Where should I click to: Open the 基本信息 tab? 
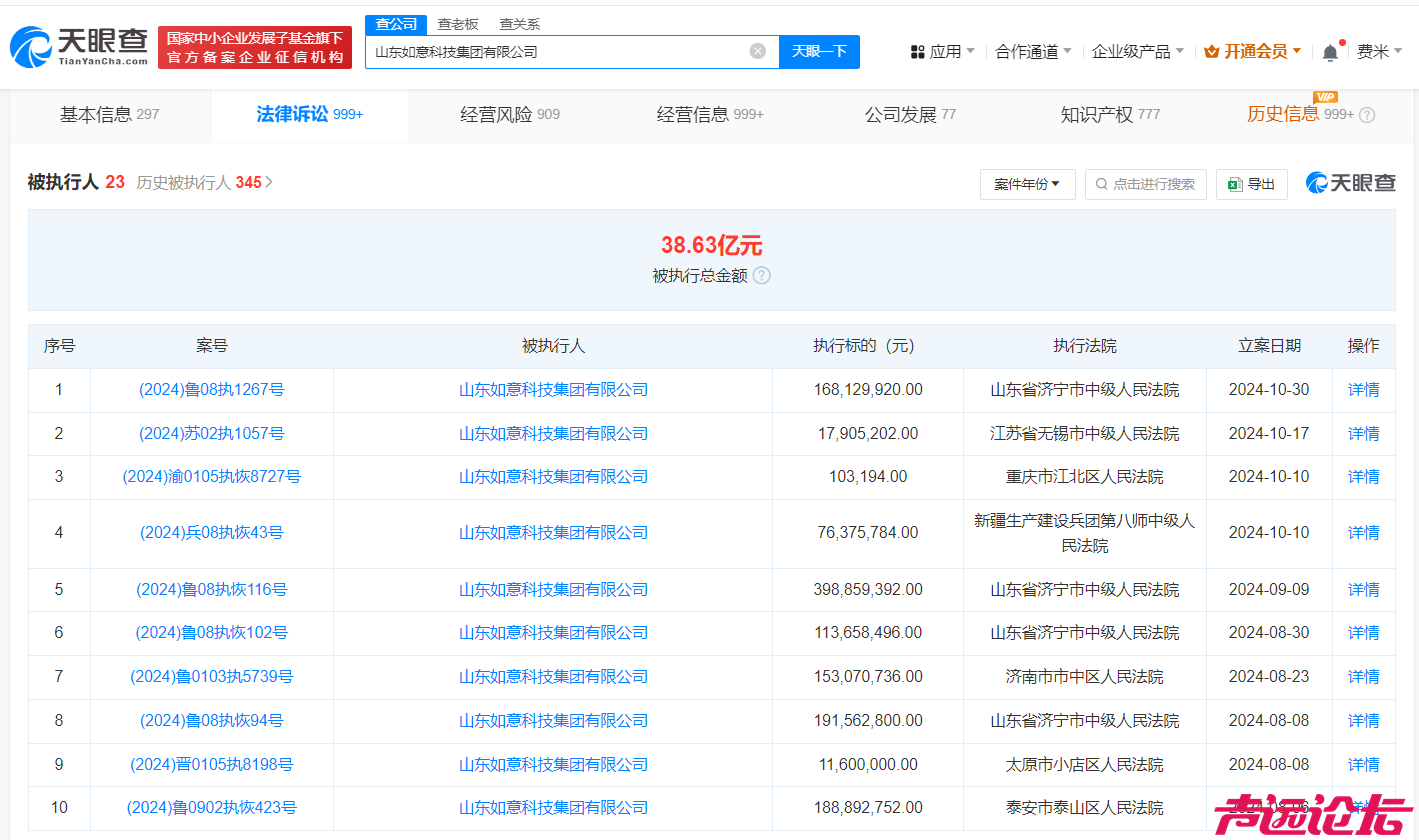[110, 115]
